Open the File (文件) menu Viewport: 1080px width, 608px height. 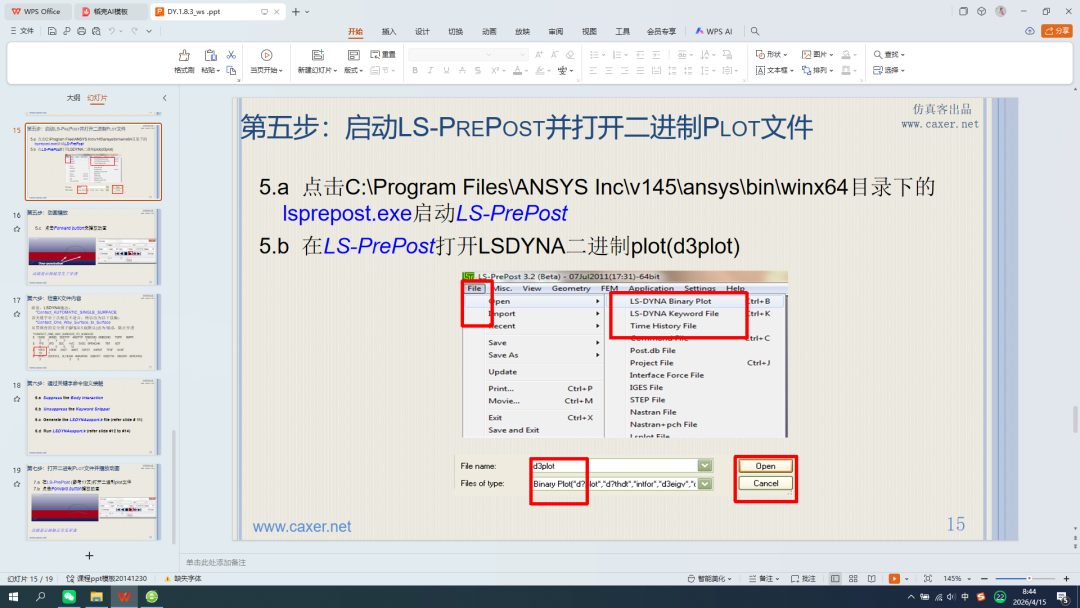22,31
